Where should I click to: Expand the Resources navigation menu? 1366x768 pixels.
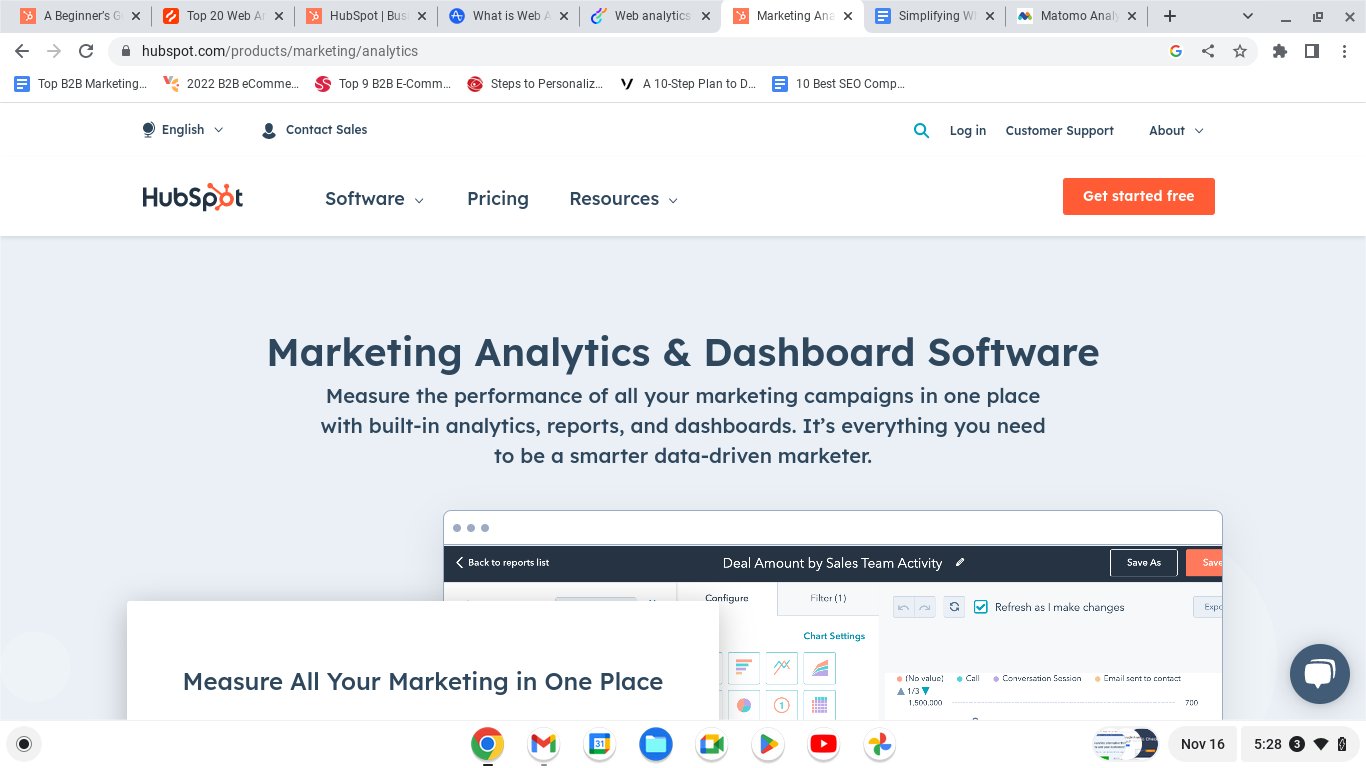(x=622, y=198)
